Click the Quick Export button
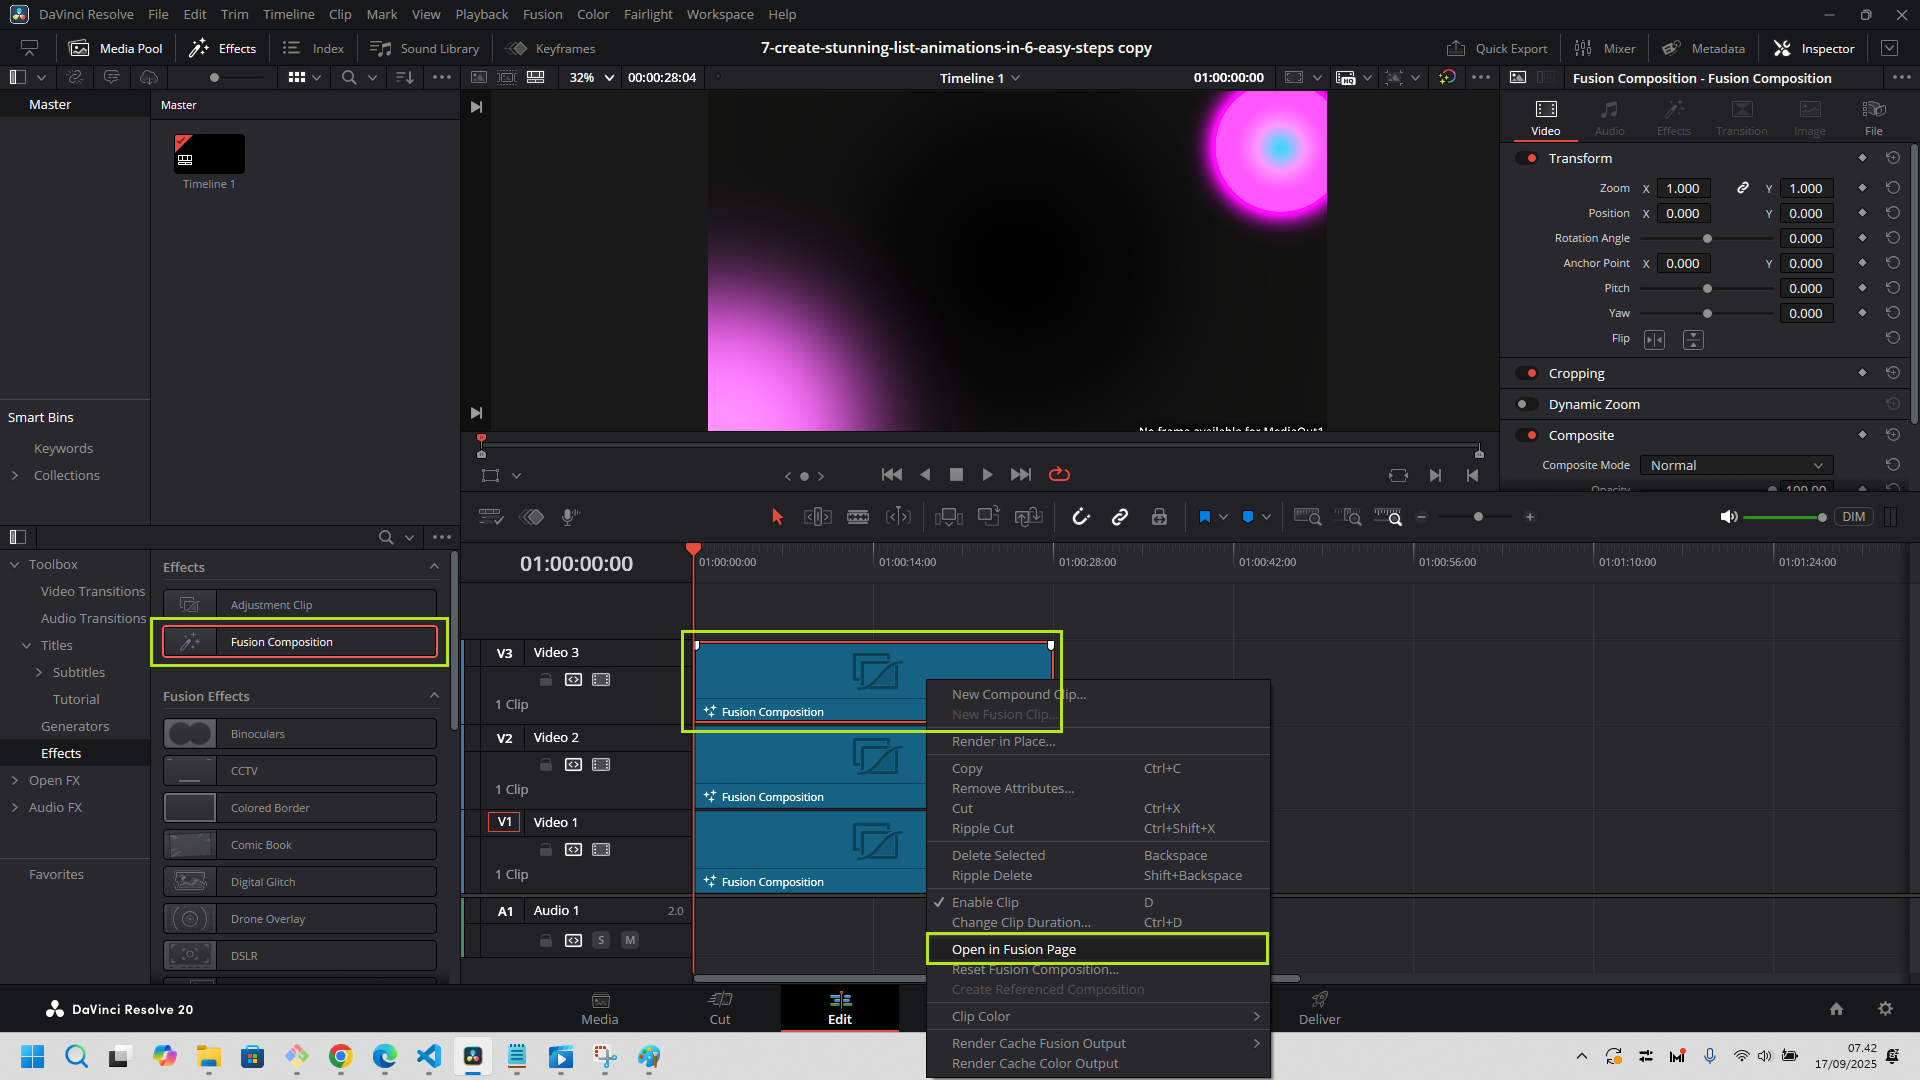 click(1497, 48)
